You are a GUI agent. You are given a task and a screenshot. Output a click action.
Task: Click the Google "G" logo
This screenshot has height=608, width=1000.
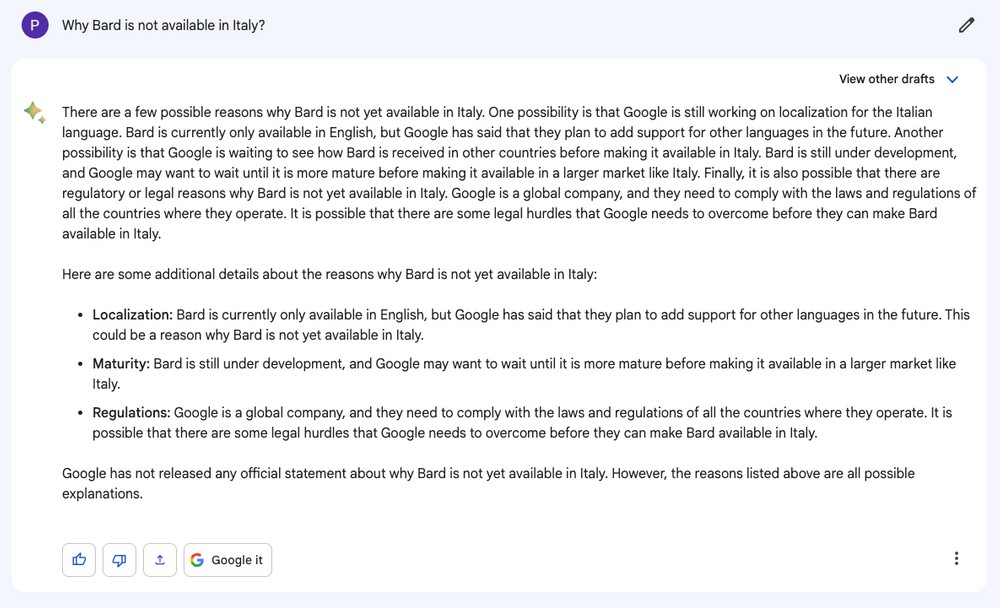pos(197,560)
